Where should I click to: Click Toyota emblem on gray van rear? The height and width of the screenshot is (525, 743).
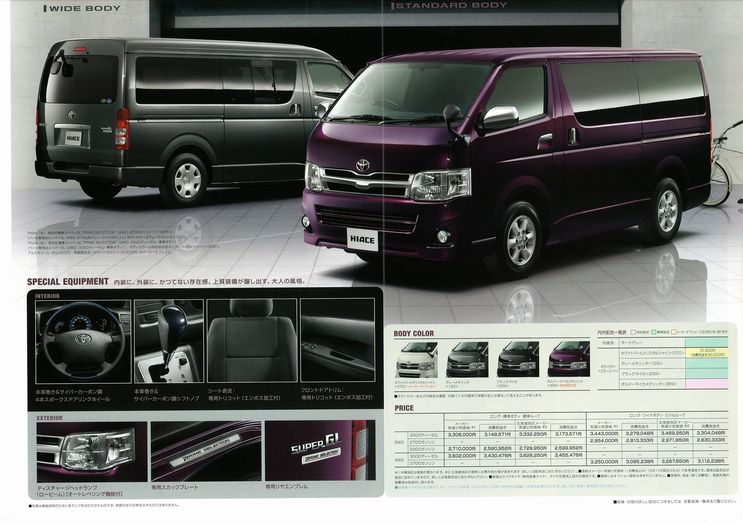click(72, 115)
